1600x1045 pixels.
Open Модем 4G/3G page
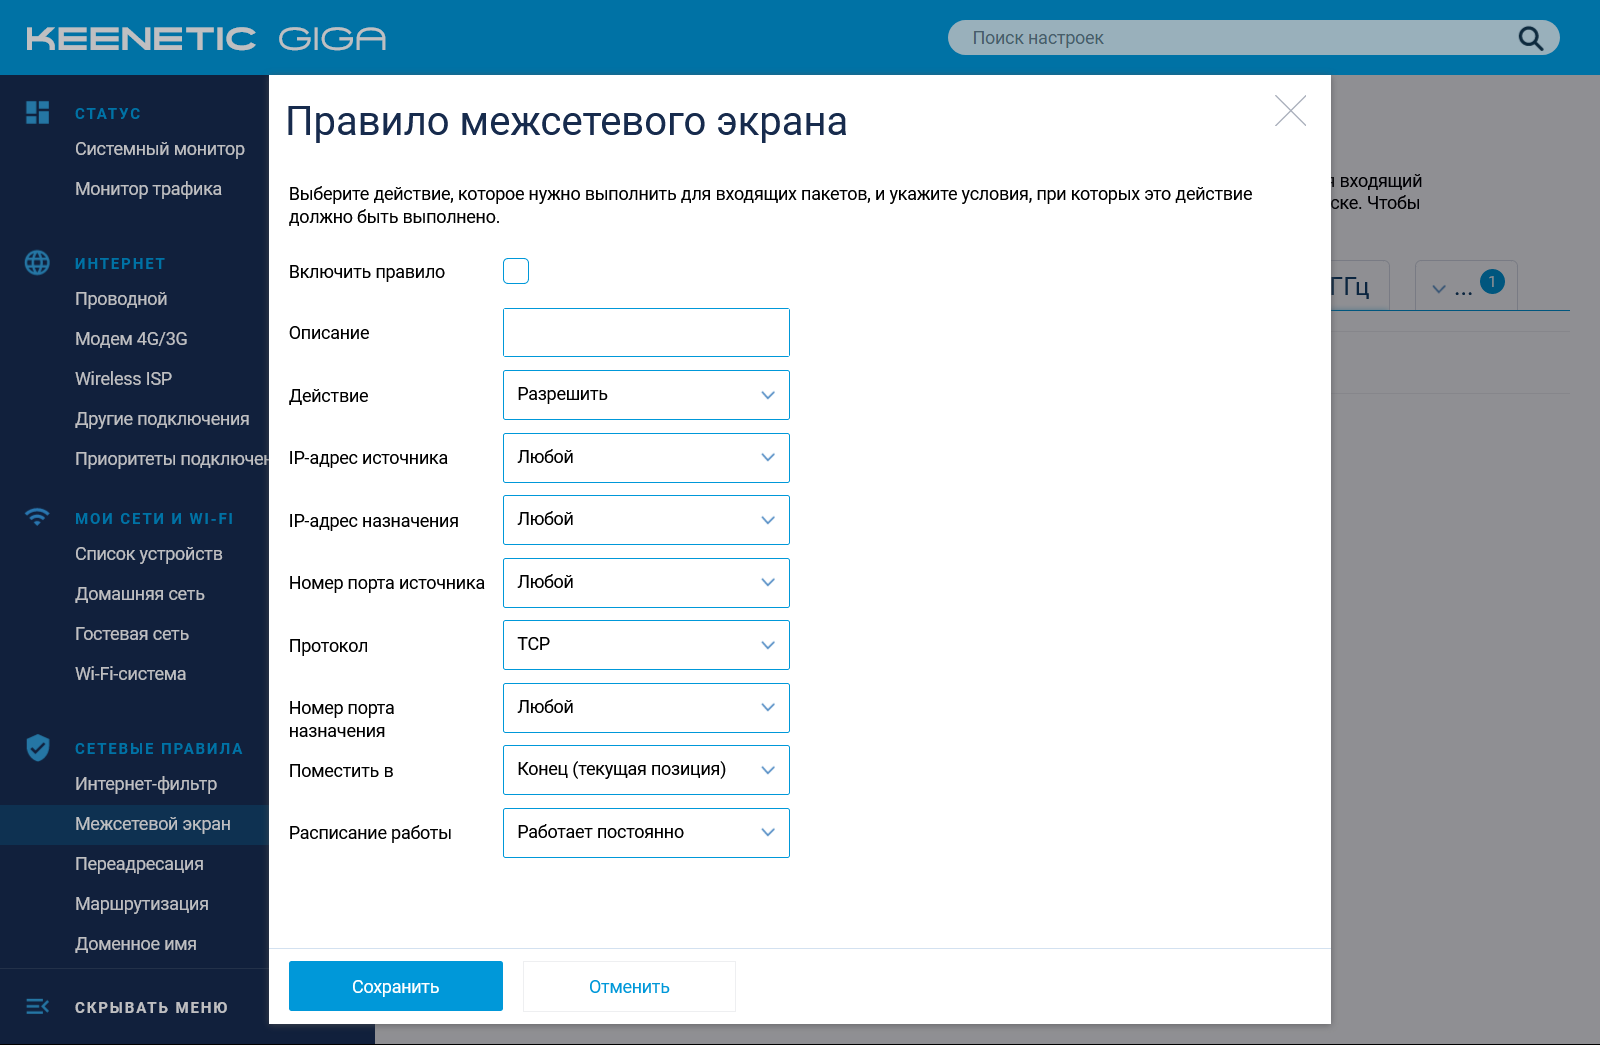[x=131, y=339]
